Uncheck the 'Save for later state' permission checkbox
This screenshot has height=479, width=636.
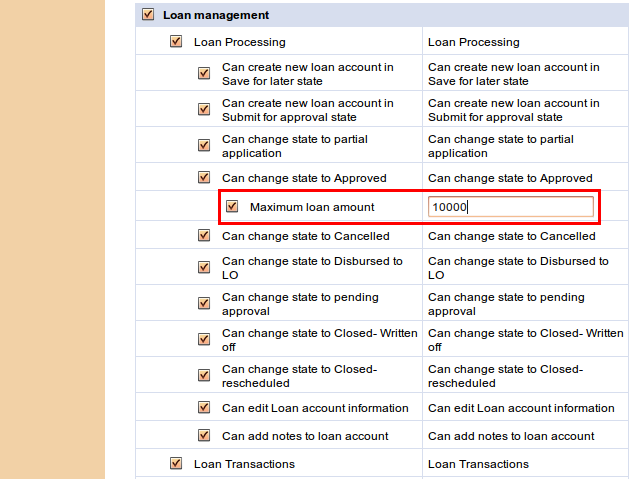click(204, 74)
